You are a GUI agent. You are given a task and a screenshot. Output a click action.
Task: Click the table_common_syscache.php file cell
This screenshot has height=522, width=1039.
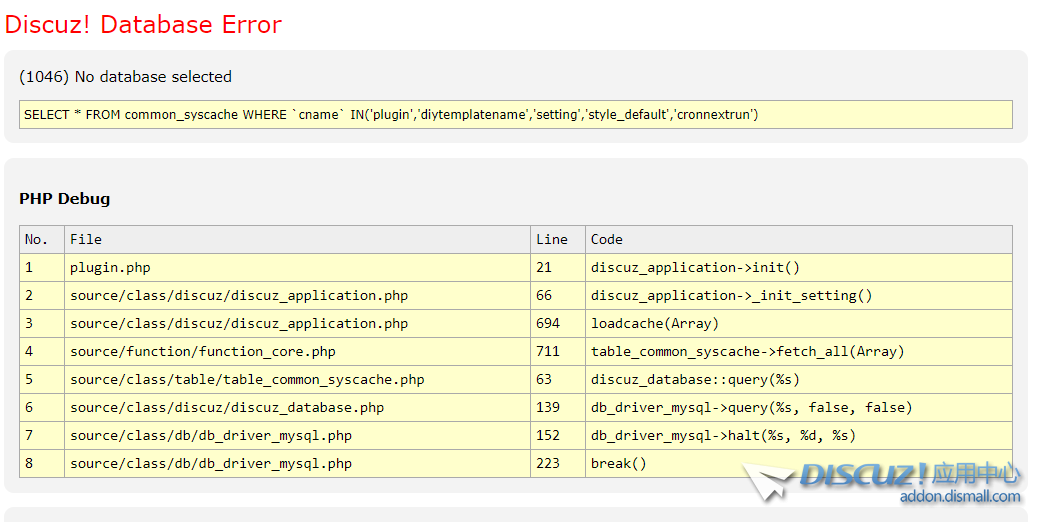298,380
